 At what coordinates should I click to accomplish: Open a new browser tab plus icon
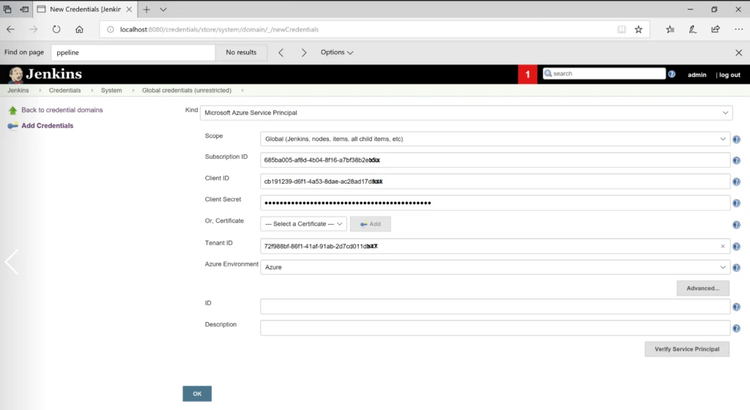tap(146, 9)
